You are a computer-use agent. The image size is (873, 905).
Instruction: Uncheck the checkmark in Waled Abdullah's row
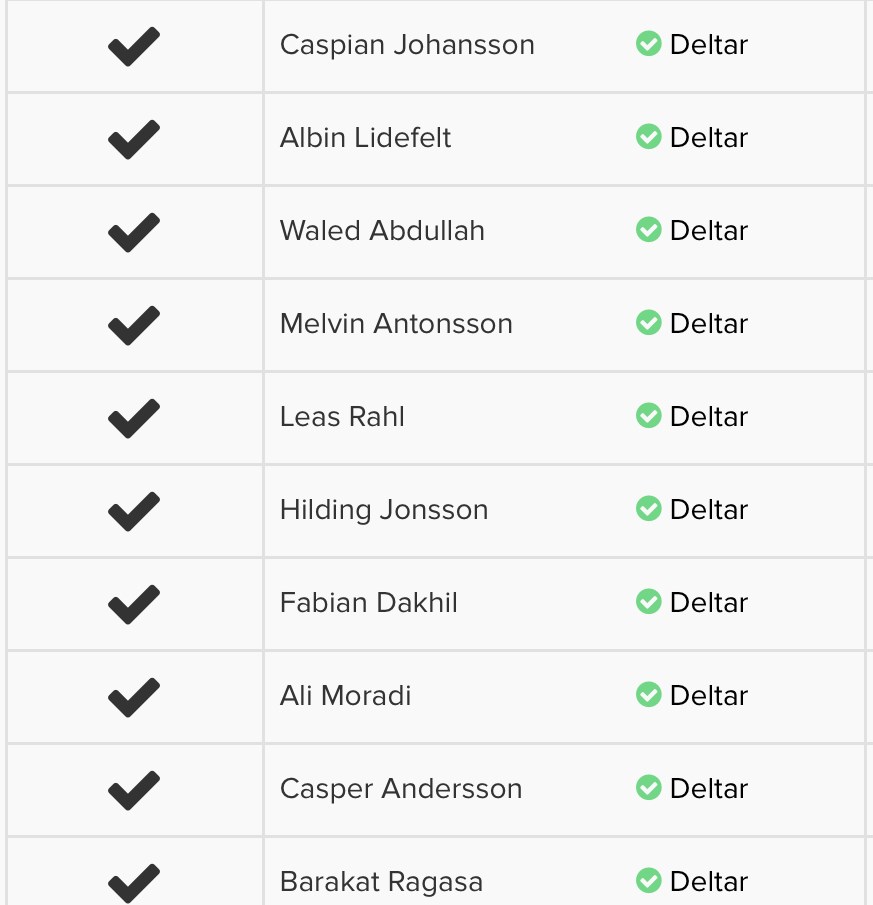[x=134, y=232]
